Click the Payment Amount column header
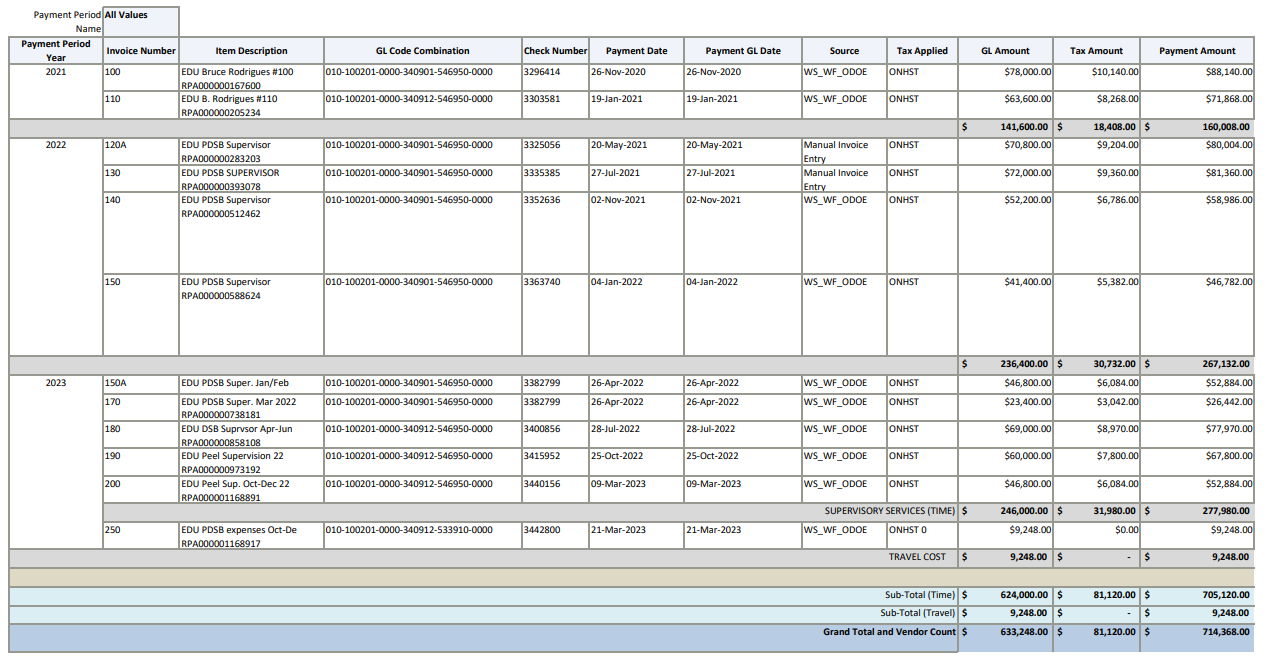 pyautogui.click(x=1197, y=51)
